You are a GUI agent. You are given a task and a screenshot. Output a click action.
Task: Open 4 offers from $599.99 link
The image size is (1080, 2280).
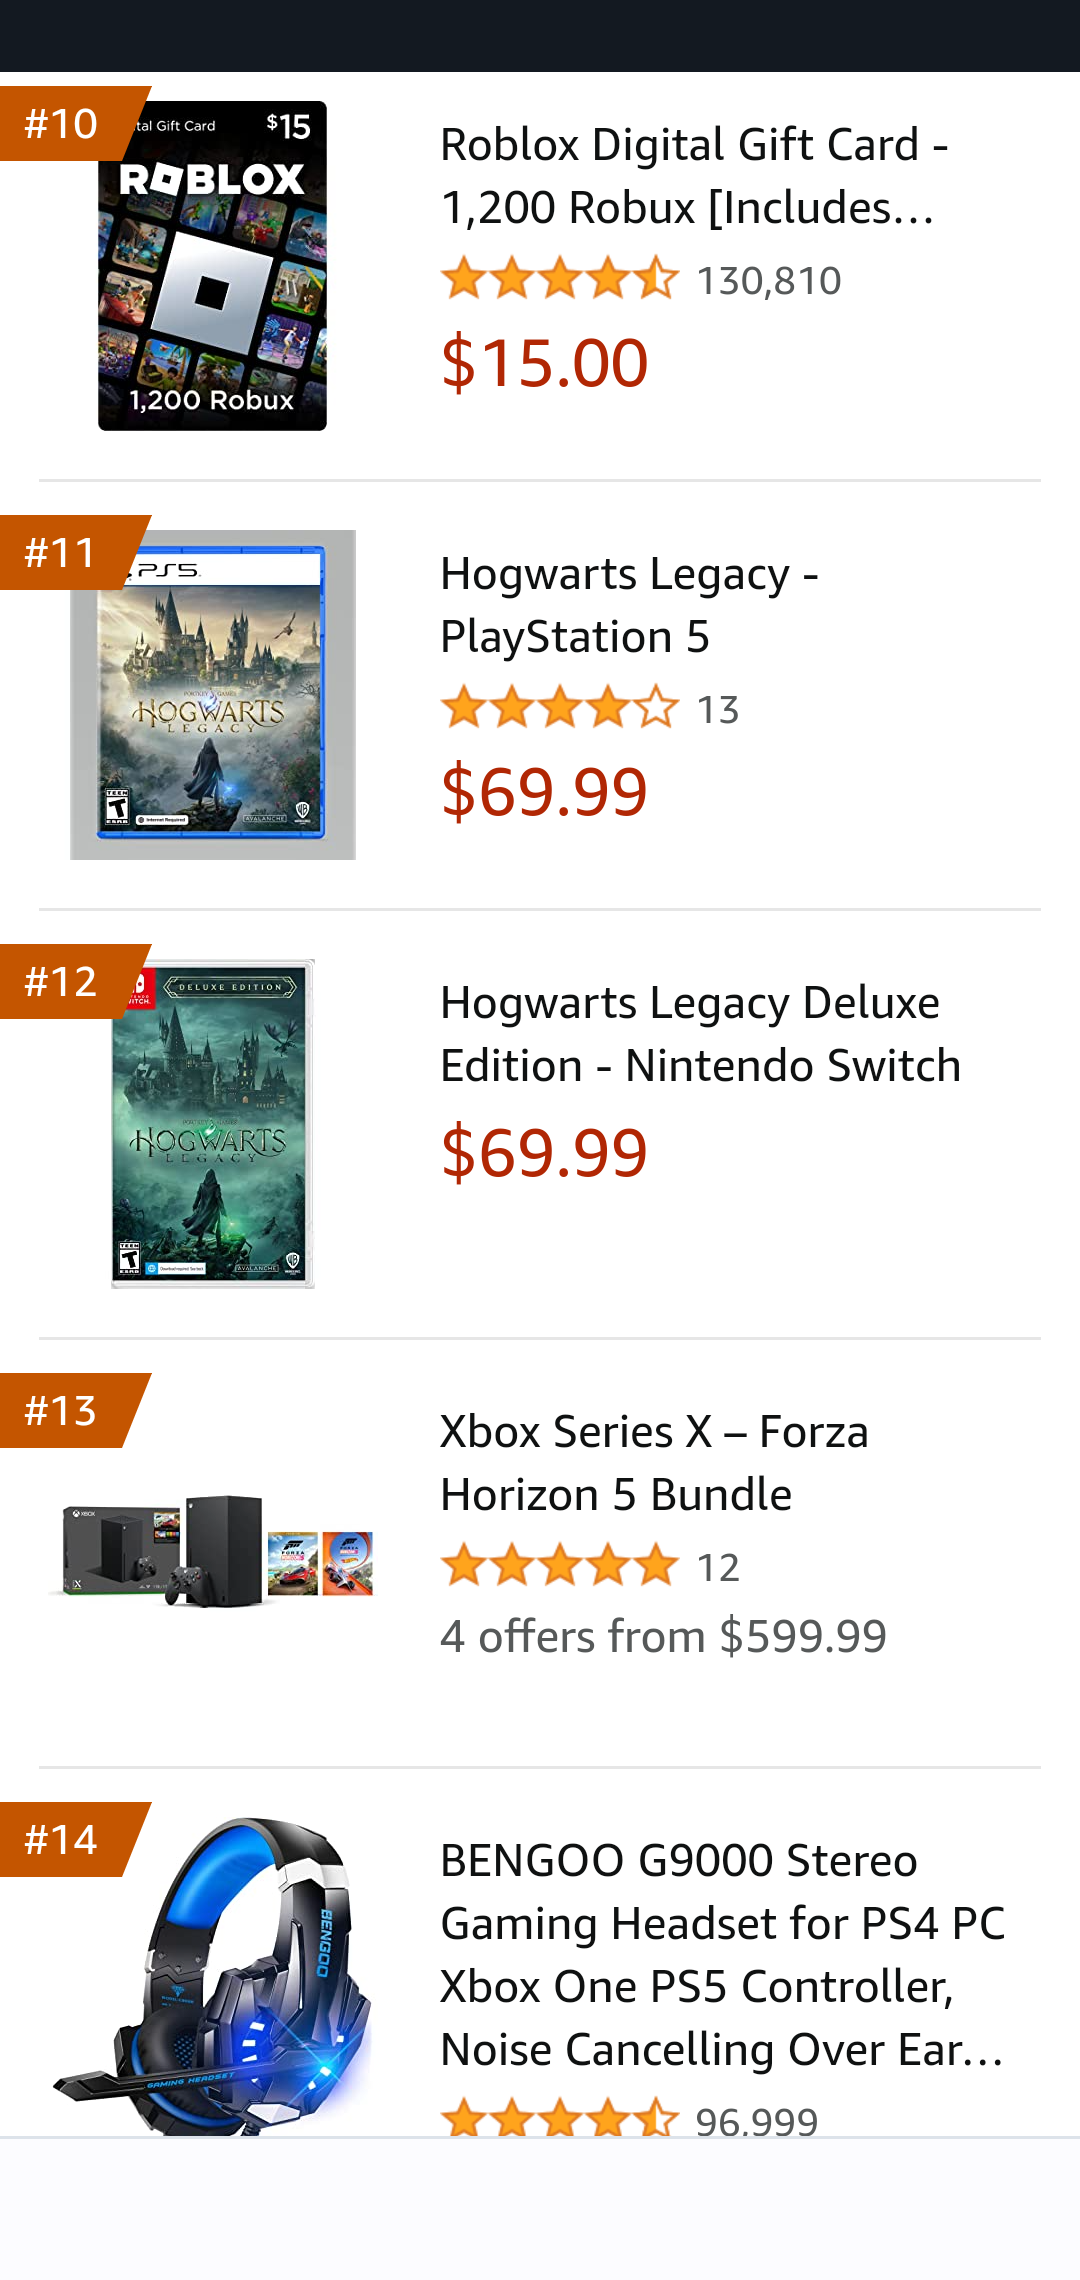pos(663,1637)
